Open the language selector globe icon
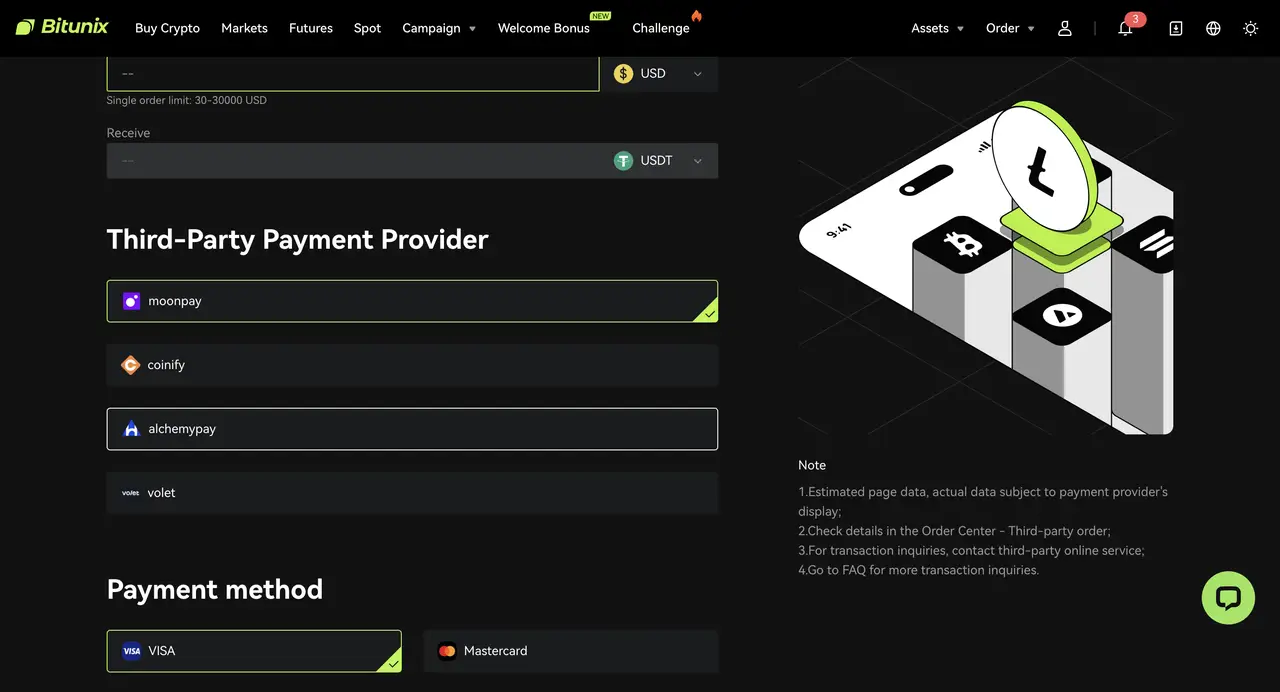 click(x=1213, y=28)
